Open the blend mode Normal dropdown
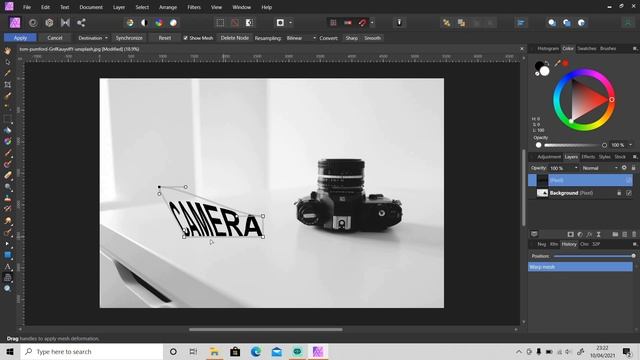This screenshot has width=640, height=360. coord(600,168)
